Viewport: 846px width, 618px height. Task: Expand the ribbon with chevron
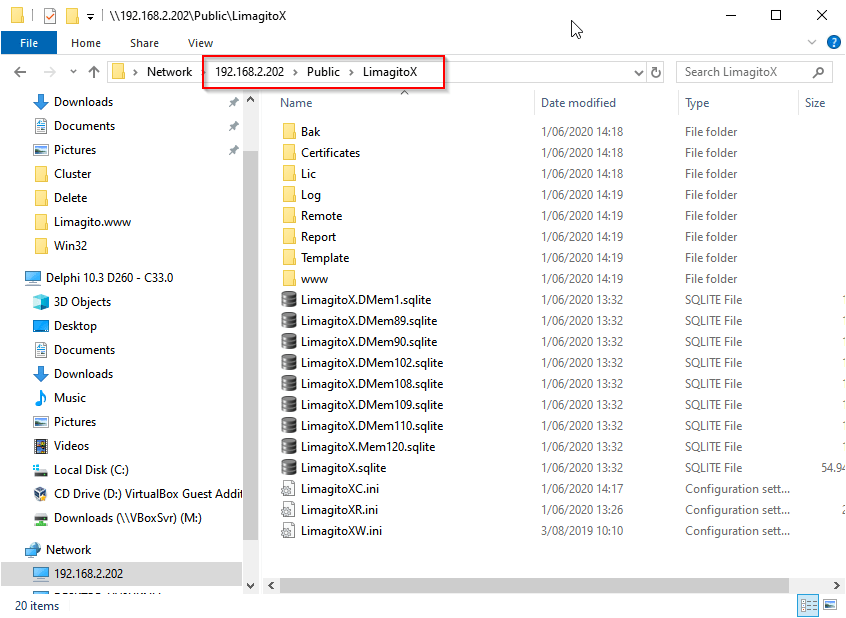click(811, 42)
